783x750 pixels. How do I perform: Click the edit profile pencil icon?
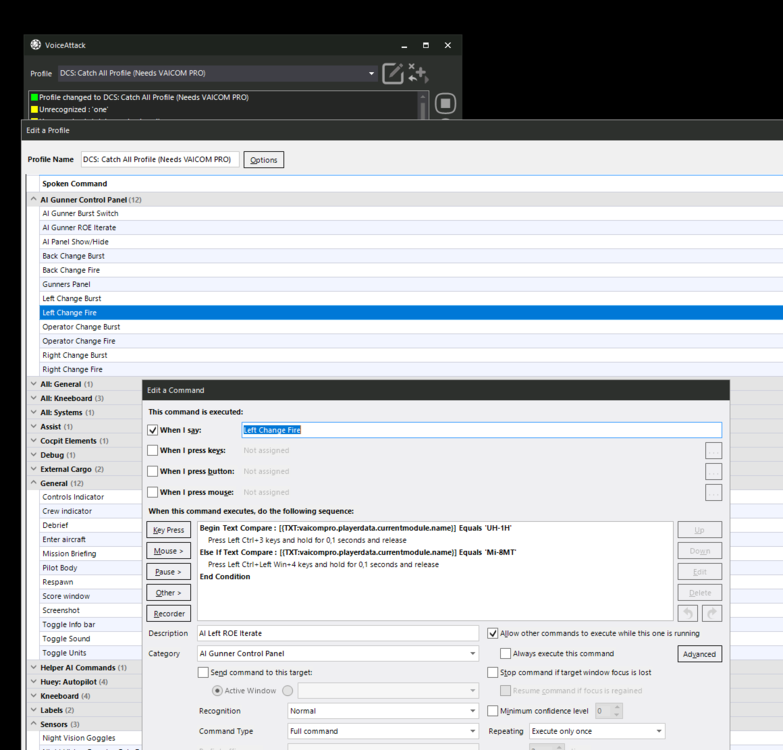[x=393, y=73]
